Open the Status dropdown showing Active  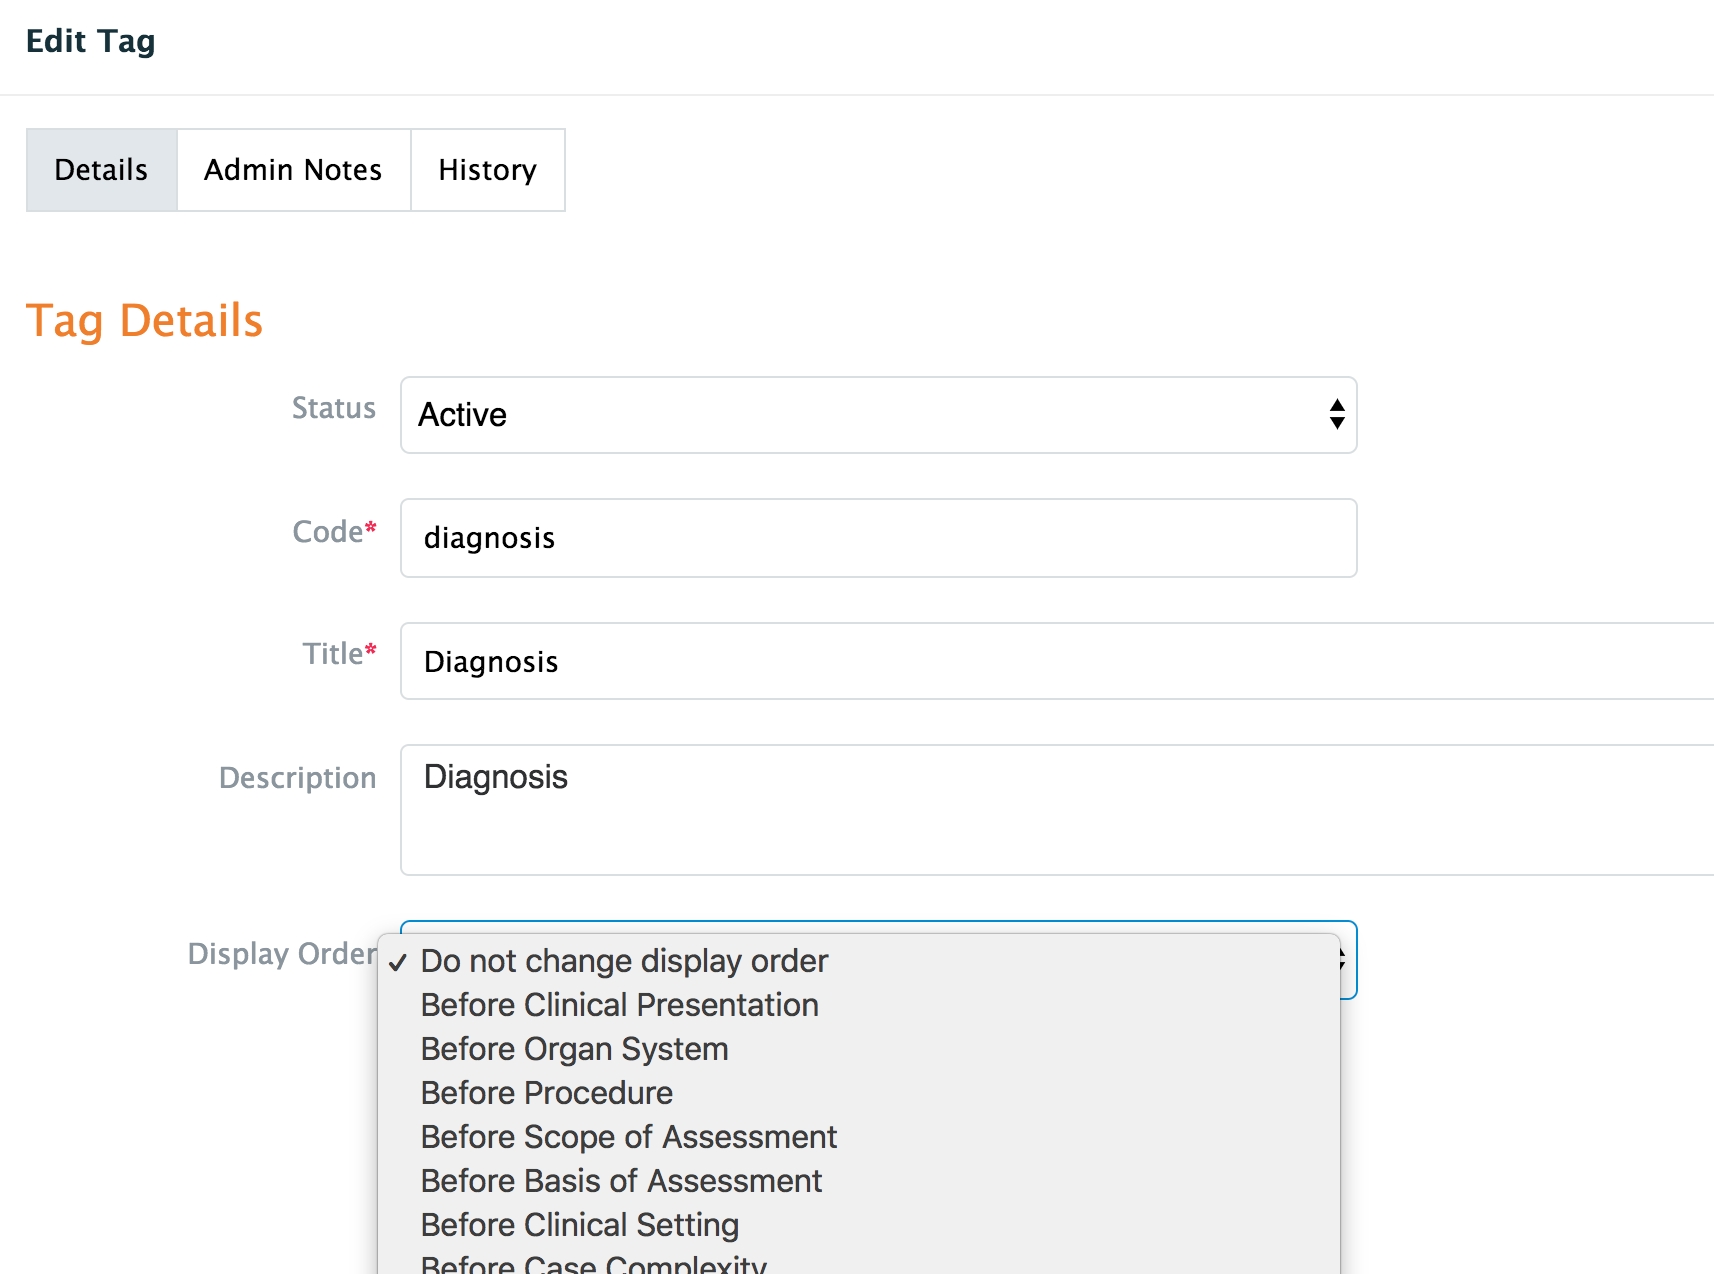click(x=878, y=415)
